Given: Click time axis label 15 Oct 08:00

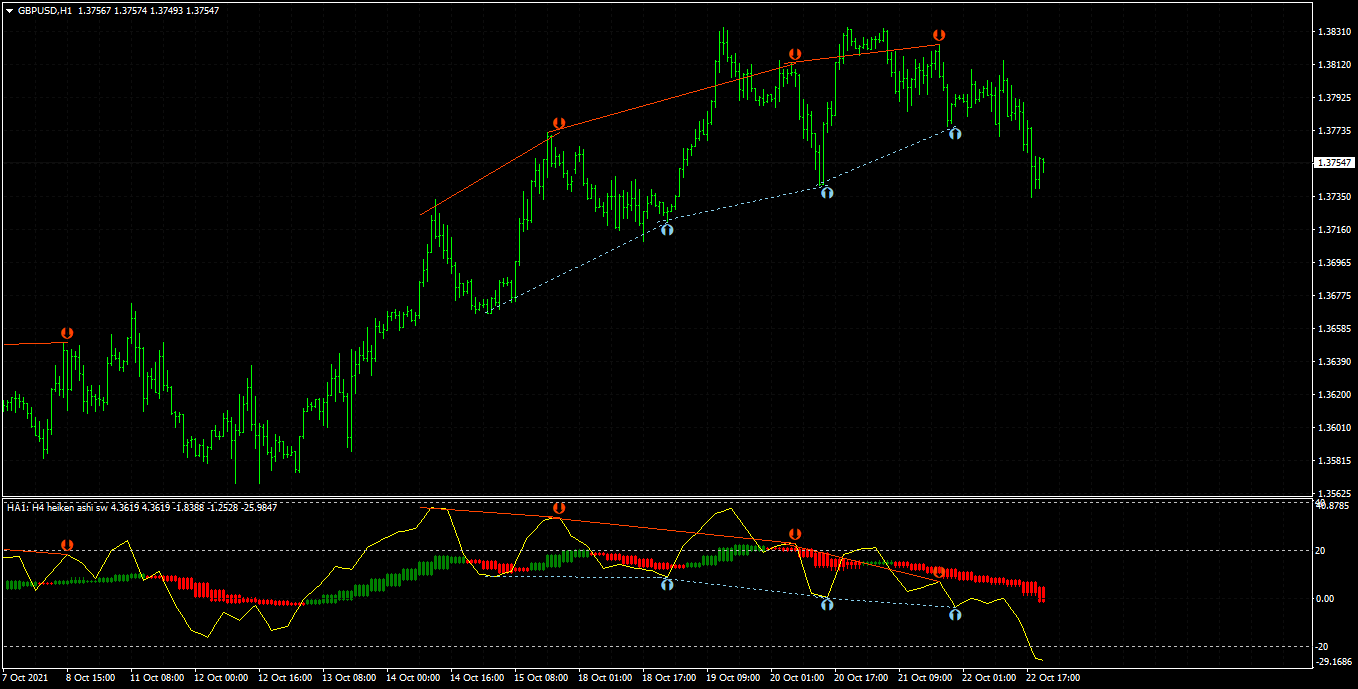Looking at the screenshot, I should point(540,678).
